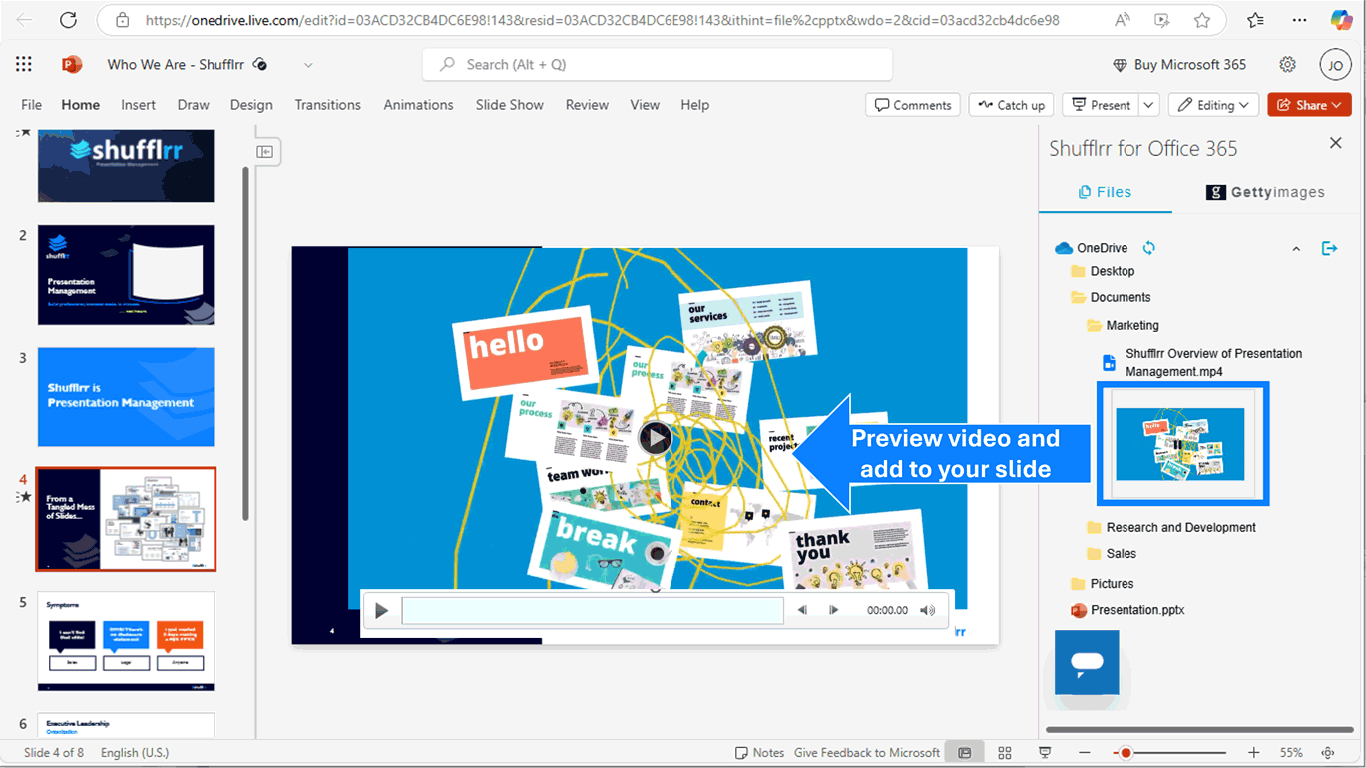Play the video from the center overlay button

tap(655, 438)
